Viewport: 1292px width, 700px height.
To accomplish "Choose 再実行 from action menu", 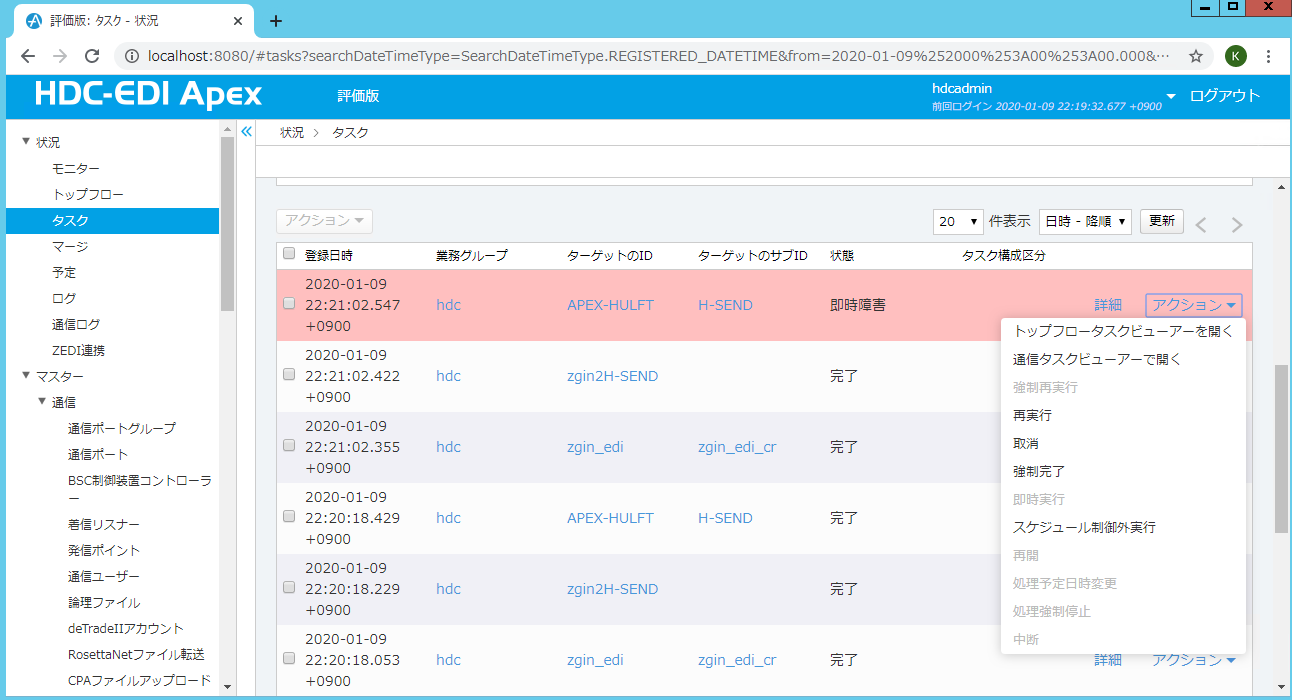I will pos(1123,415).
